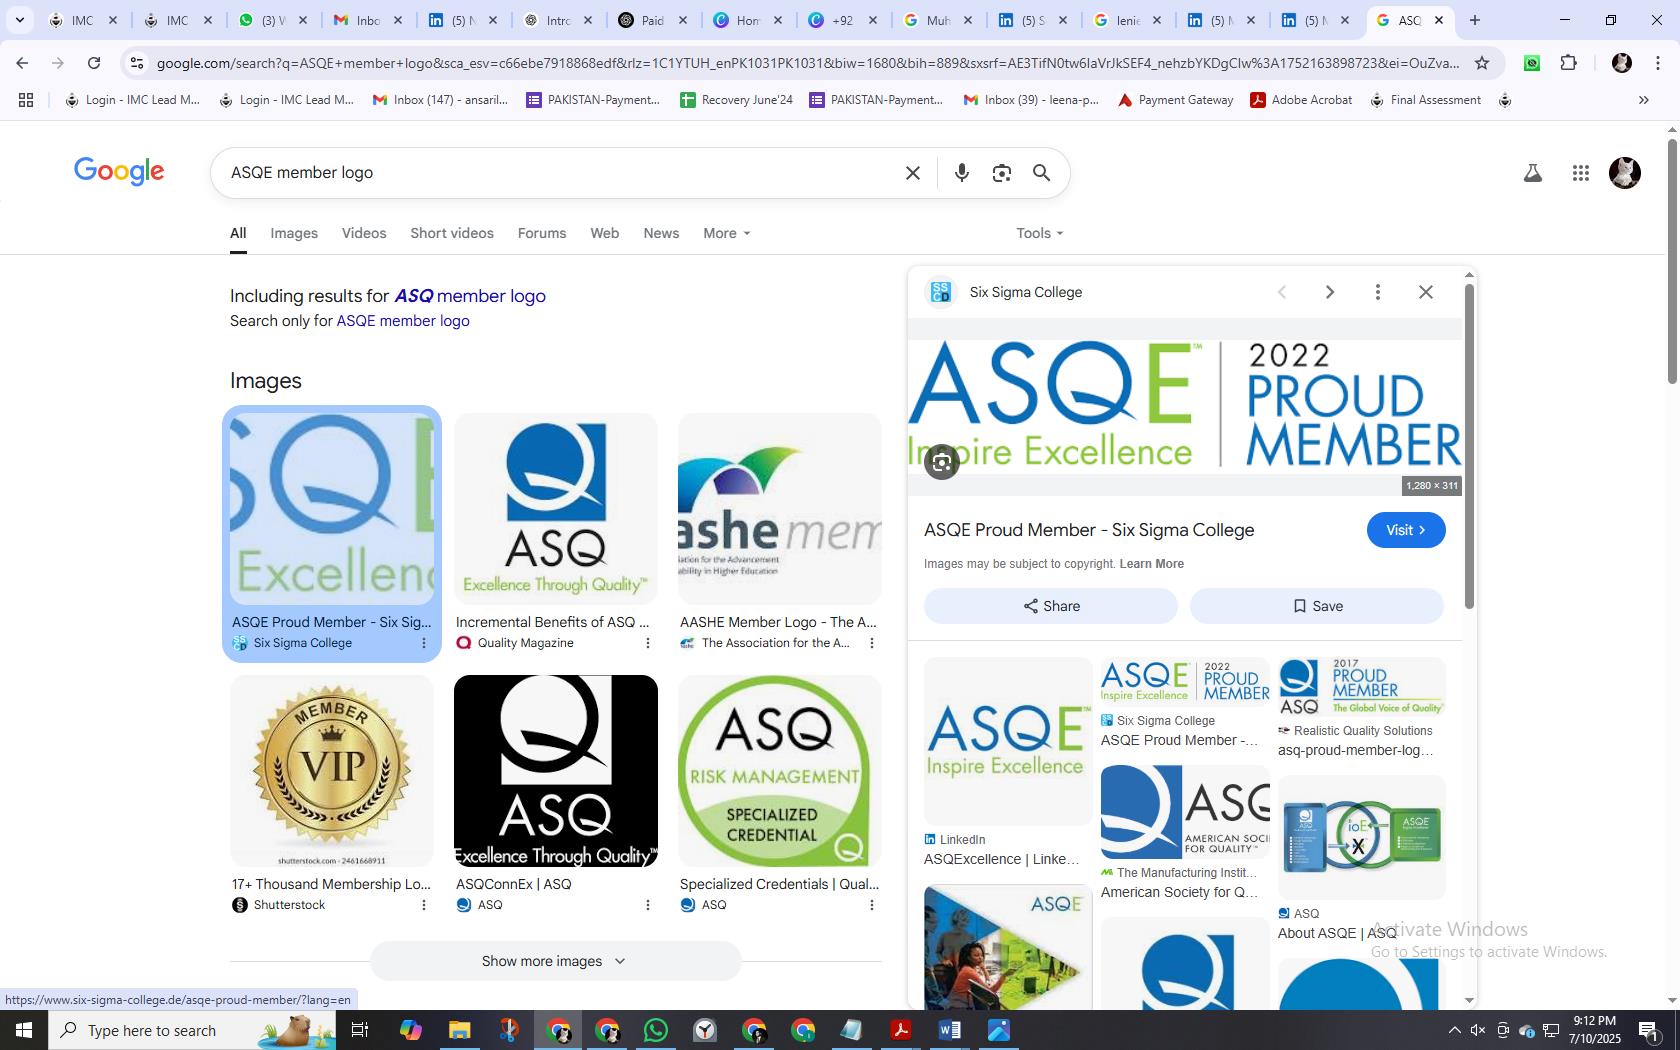Viewport: 1680px width, 1050px height.
Task: Open more options for ASQConnEx result
Action: 647,905
